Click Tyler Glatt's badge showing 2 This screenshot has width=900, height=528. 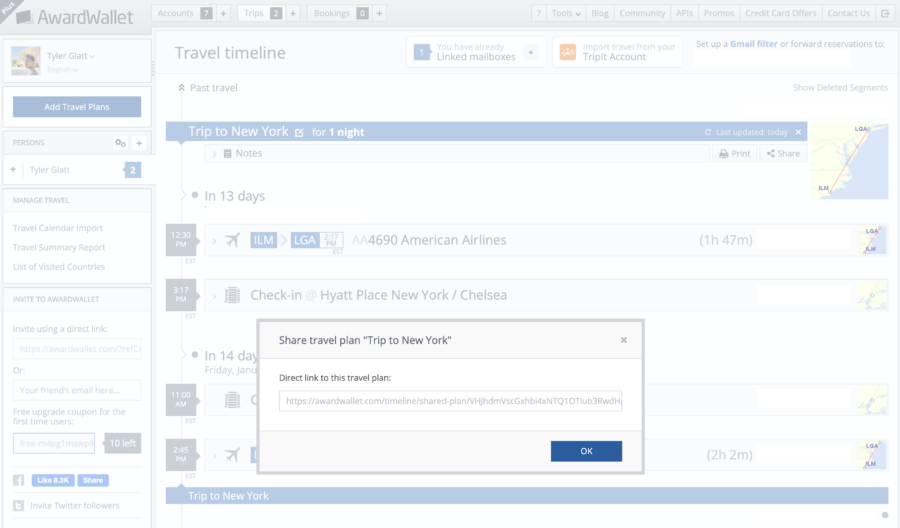pyautogui.click(x=133, y=170)
